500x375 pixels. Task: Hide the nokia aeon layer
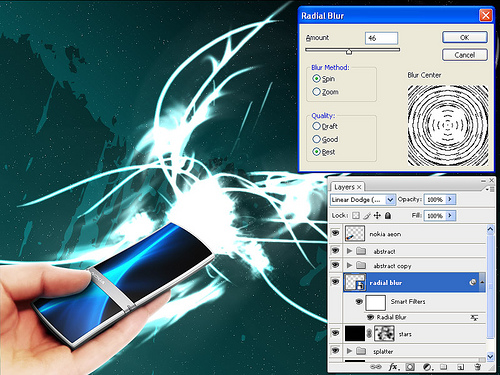coord(335,233)
